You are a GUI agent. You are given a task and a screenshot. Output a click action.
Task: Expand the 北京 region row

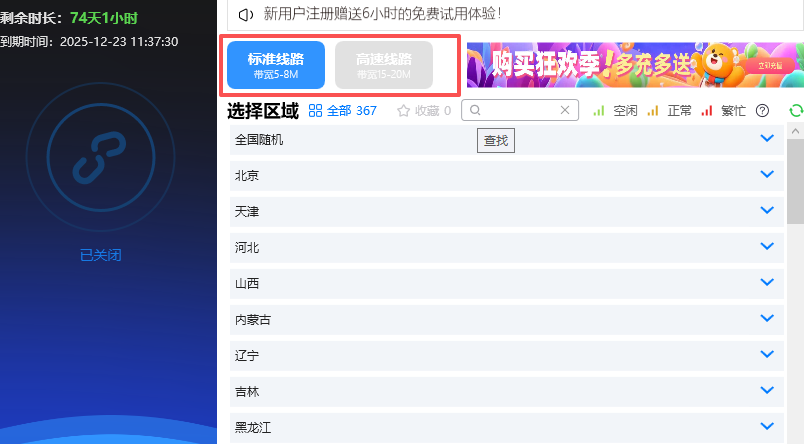pos(507,176)
